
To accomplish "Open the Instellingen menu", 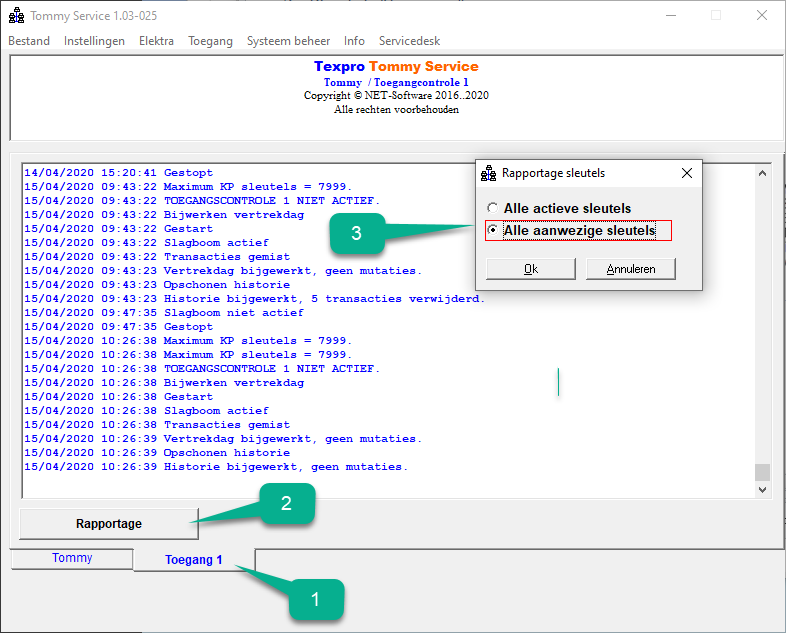I will coord(94,41).
